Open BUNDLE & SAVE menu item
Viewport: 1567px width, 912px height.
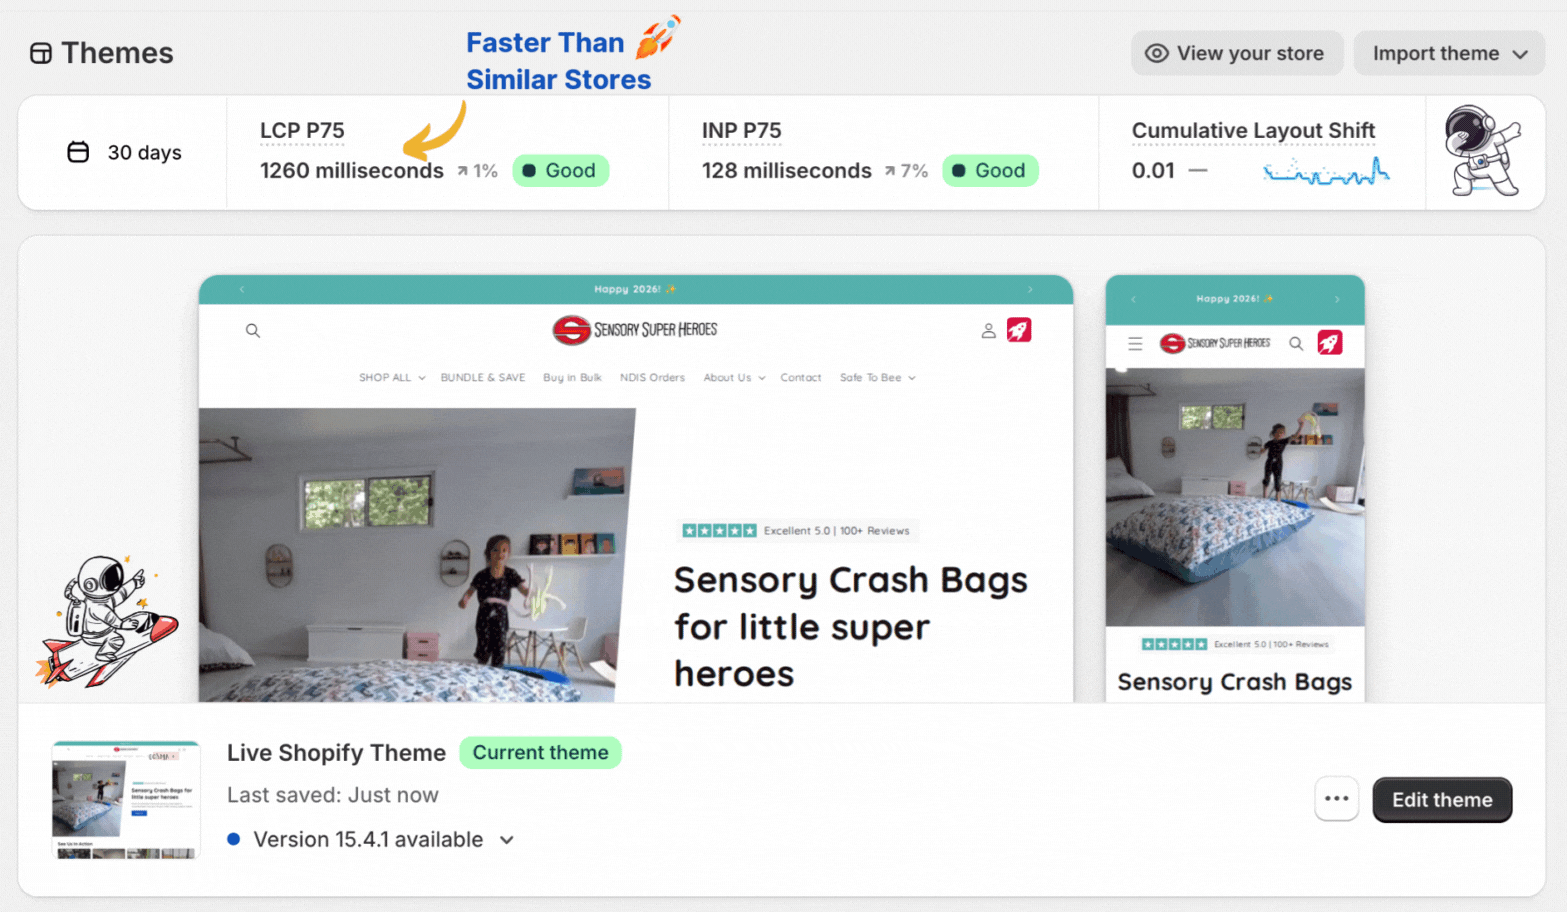click(x=483, y=378)
